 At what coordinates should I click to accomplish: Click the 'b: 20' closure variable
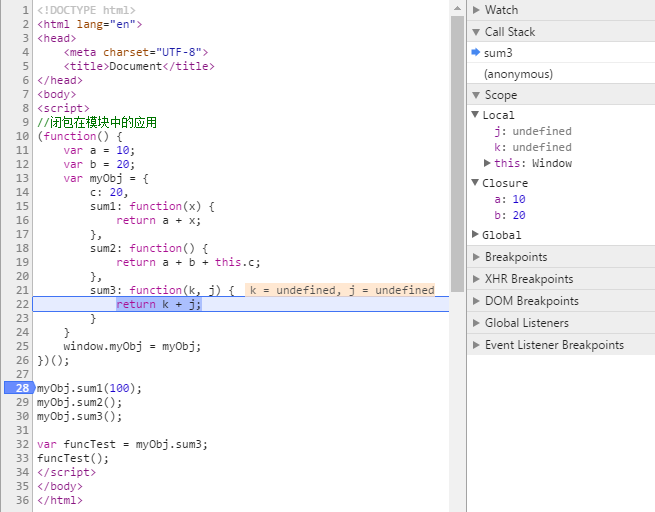[x=510, y=215]
